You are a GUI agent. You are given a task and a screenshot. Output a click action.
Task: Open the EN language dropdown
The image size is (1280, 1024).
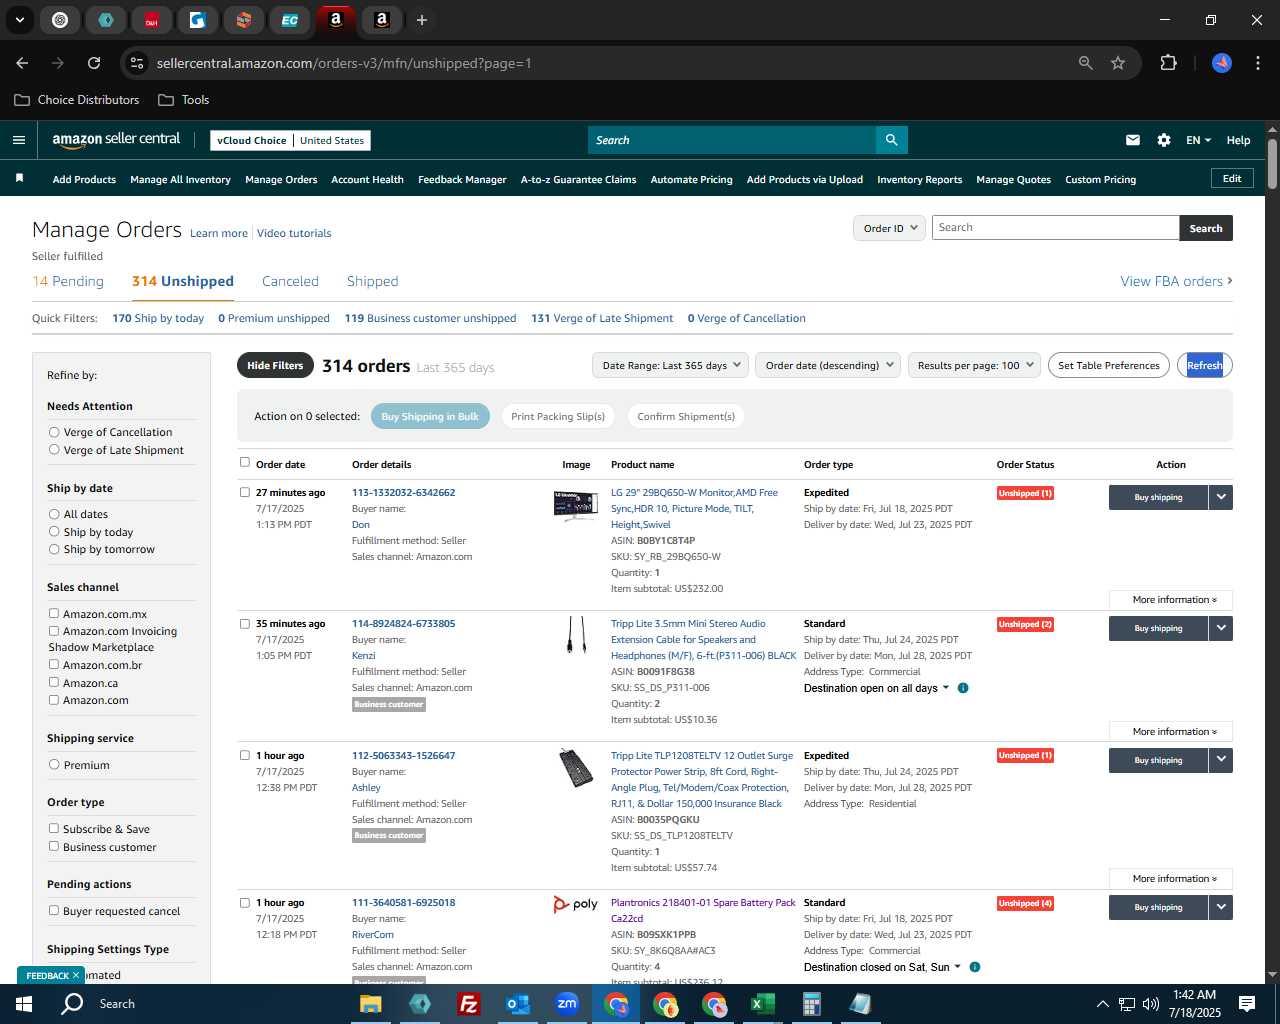(1198, 140)
